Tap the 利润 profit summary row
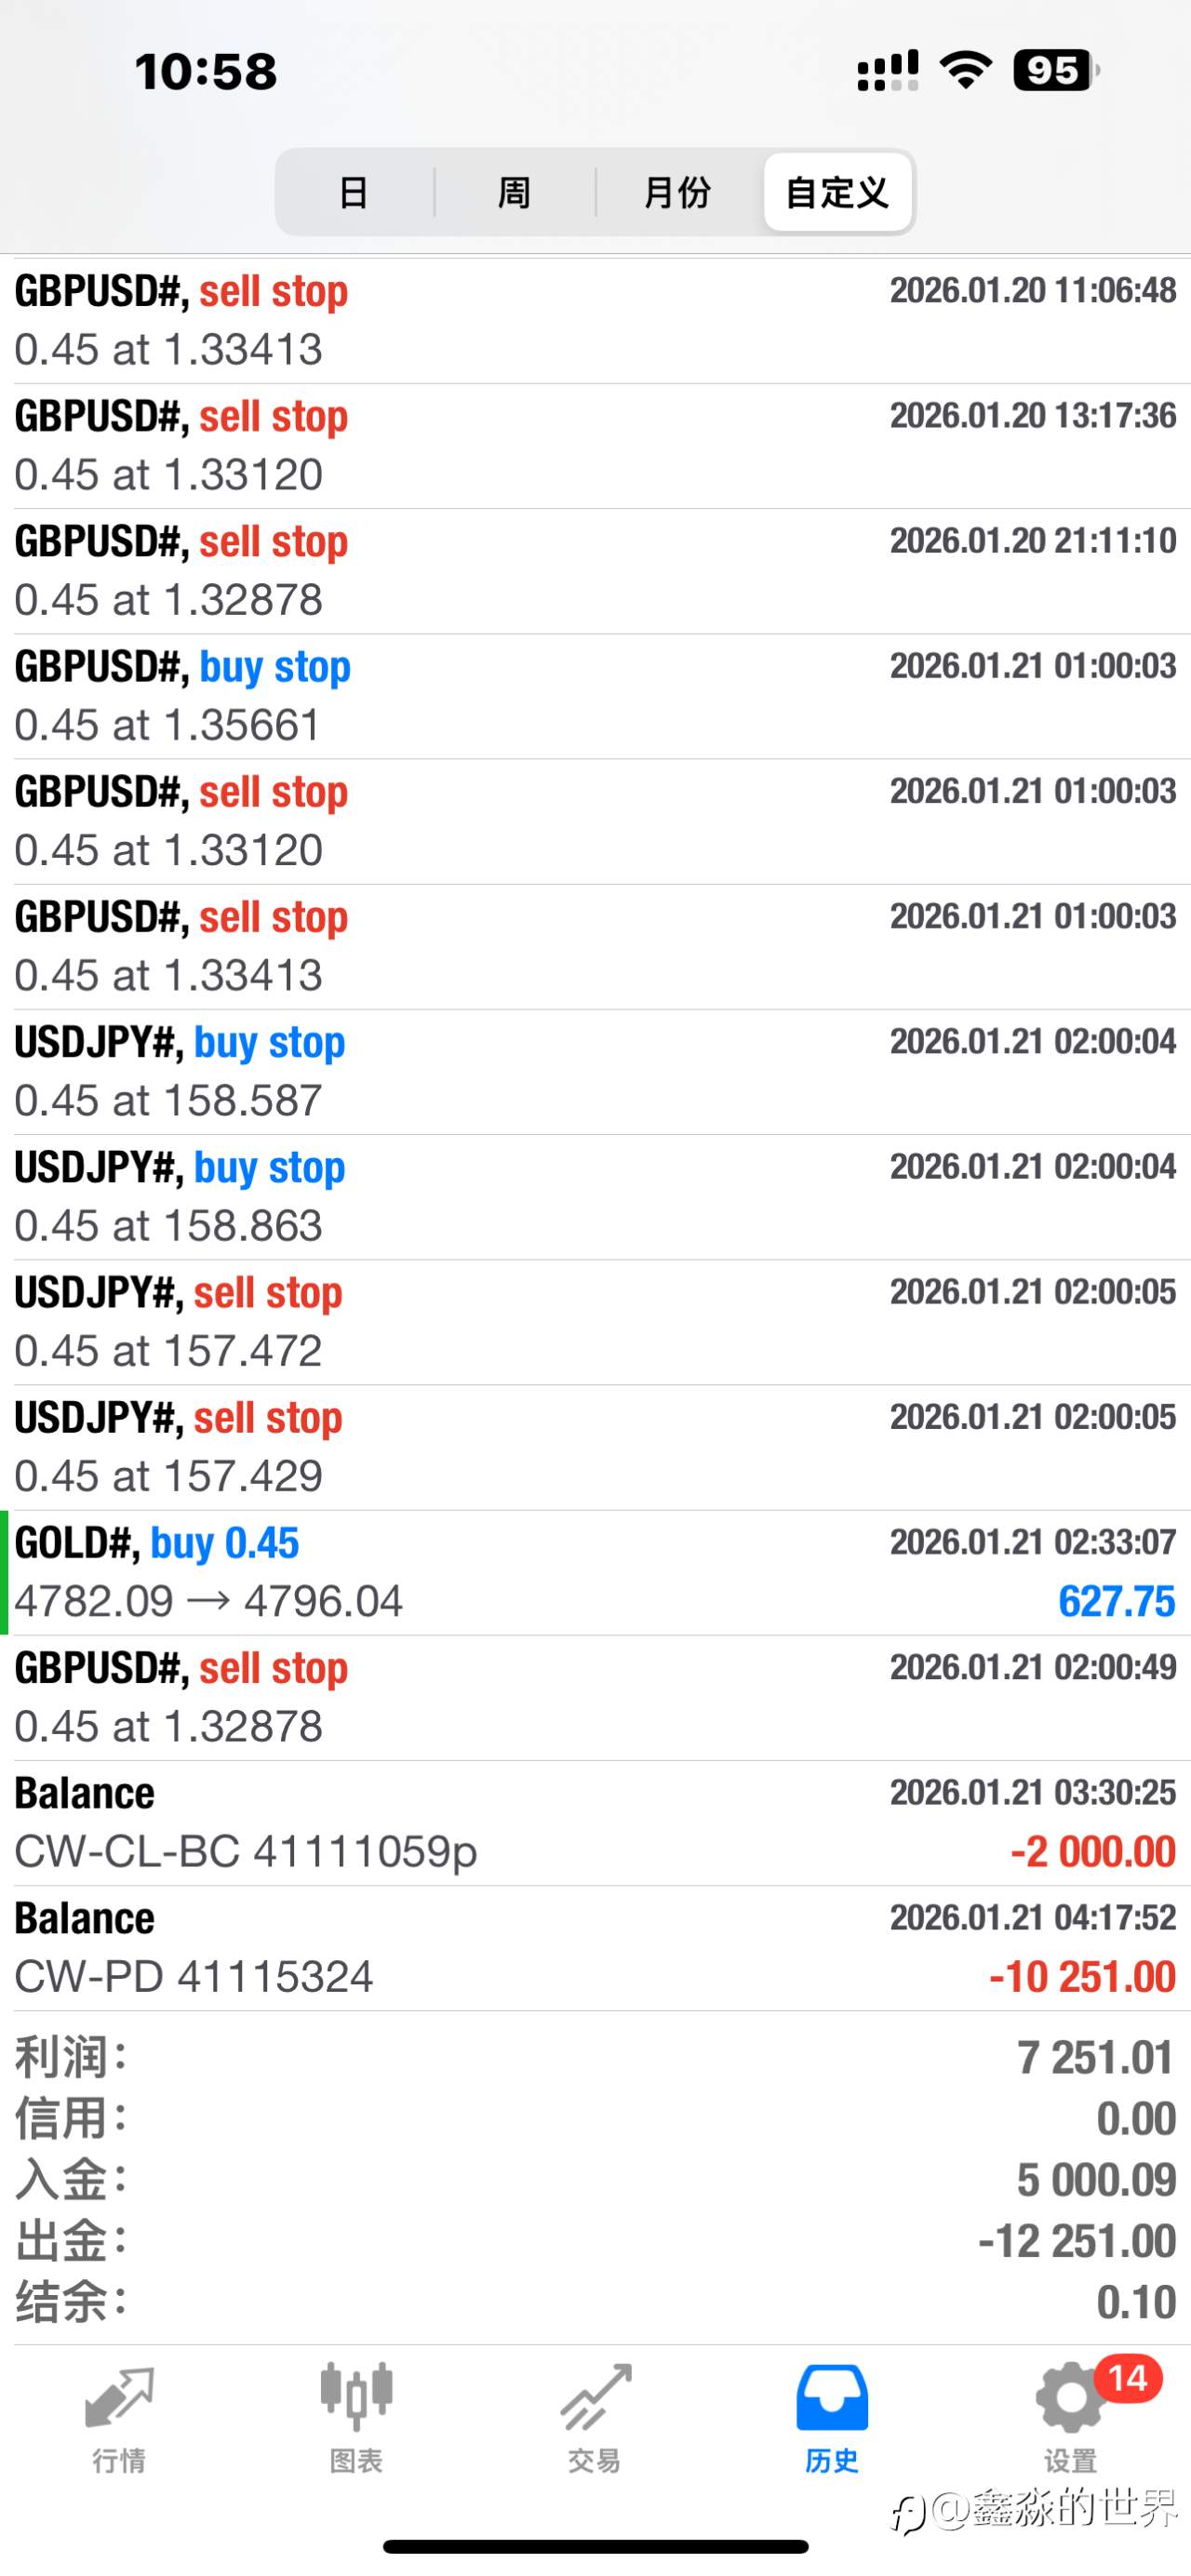 pyautogui.click(x=595, y=2058)
